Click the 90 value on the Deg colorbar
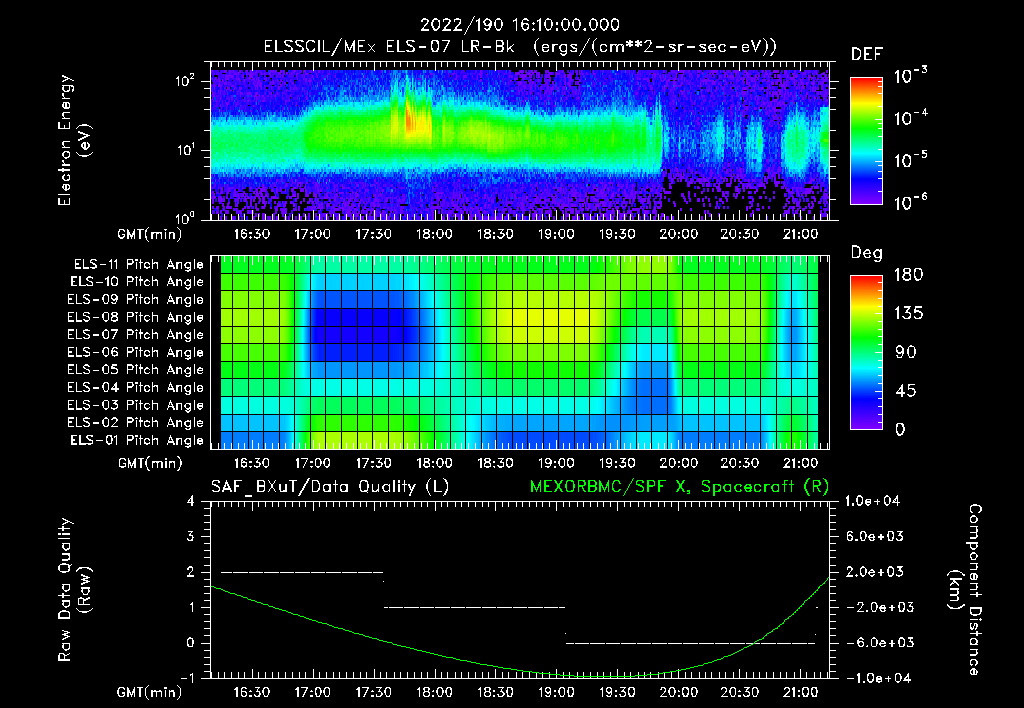Viewport: 1024px width, 708px height. (x=905, y=353)
